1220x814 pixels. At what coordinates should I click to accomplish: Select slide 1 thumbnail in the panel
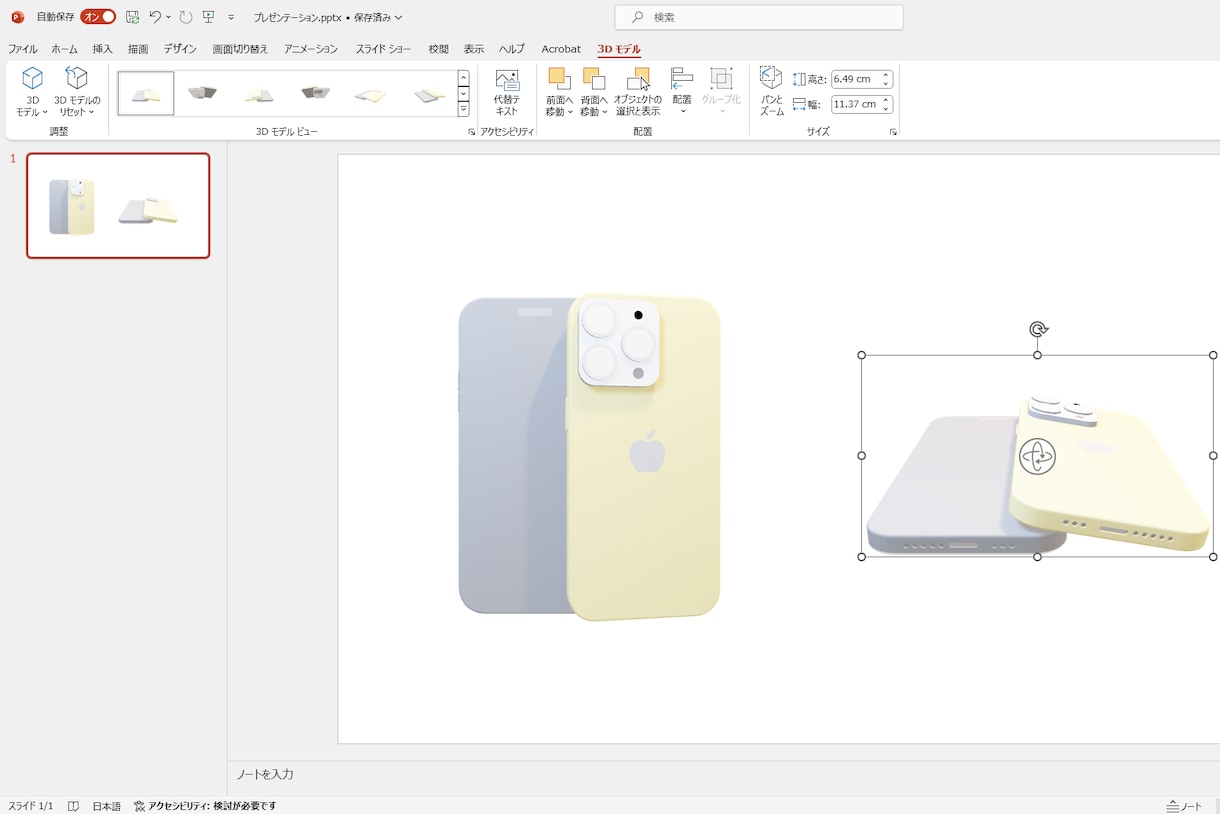click(x=118, y=205)
